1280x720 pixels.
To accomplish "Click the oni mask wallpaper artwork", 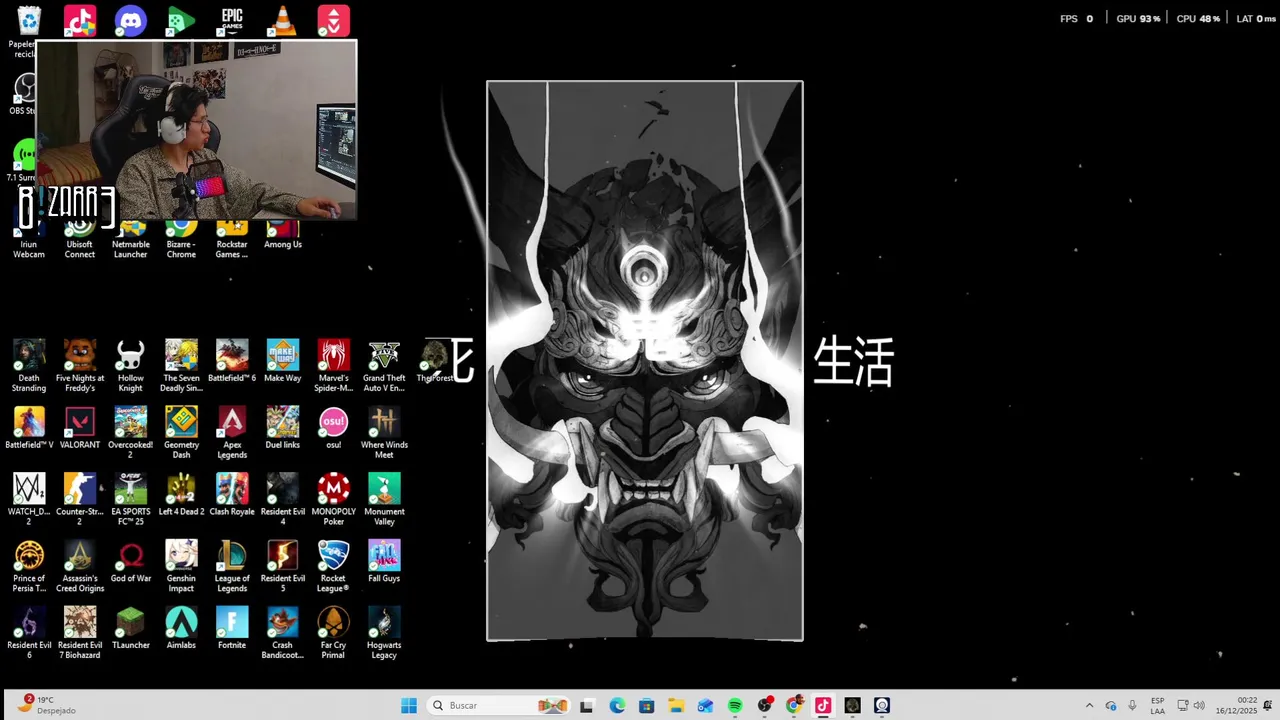I will click(x=645, y=361).
